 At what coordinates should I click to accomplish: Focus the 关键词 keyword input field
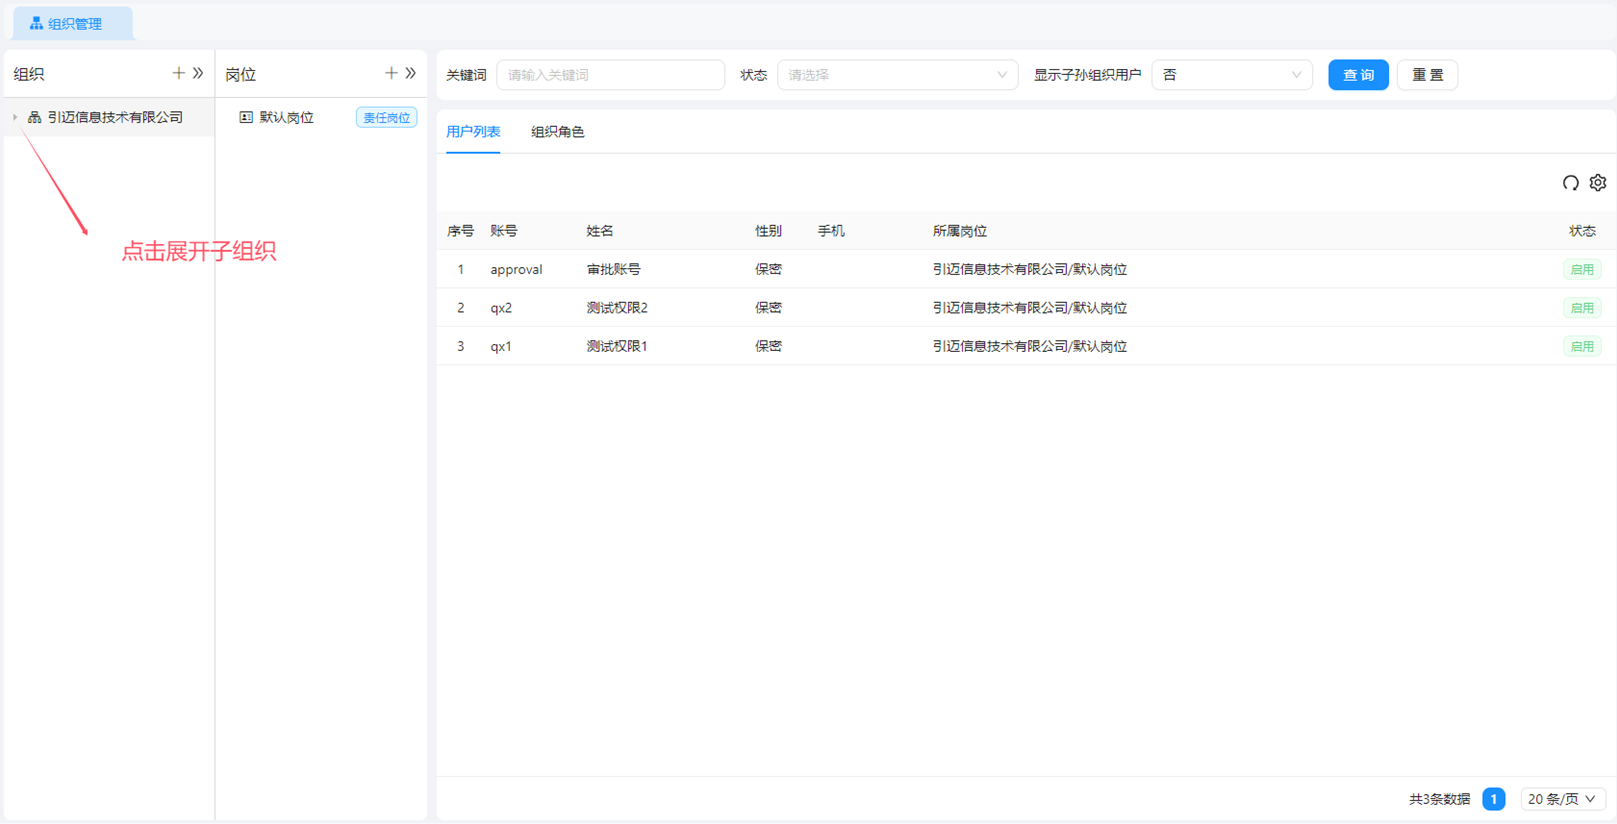coord(610,75)
